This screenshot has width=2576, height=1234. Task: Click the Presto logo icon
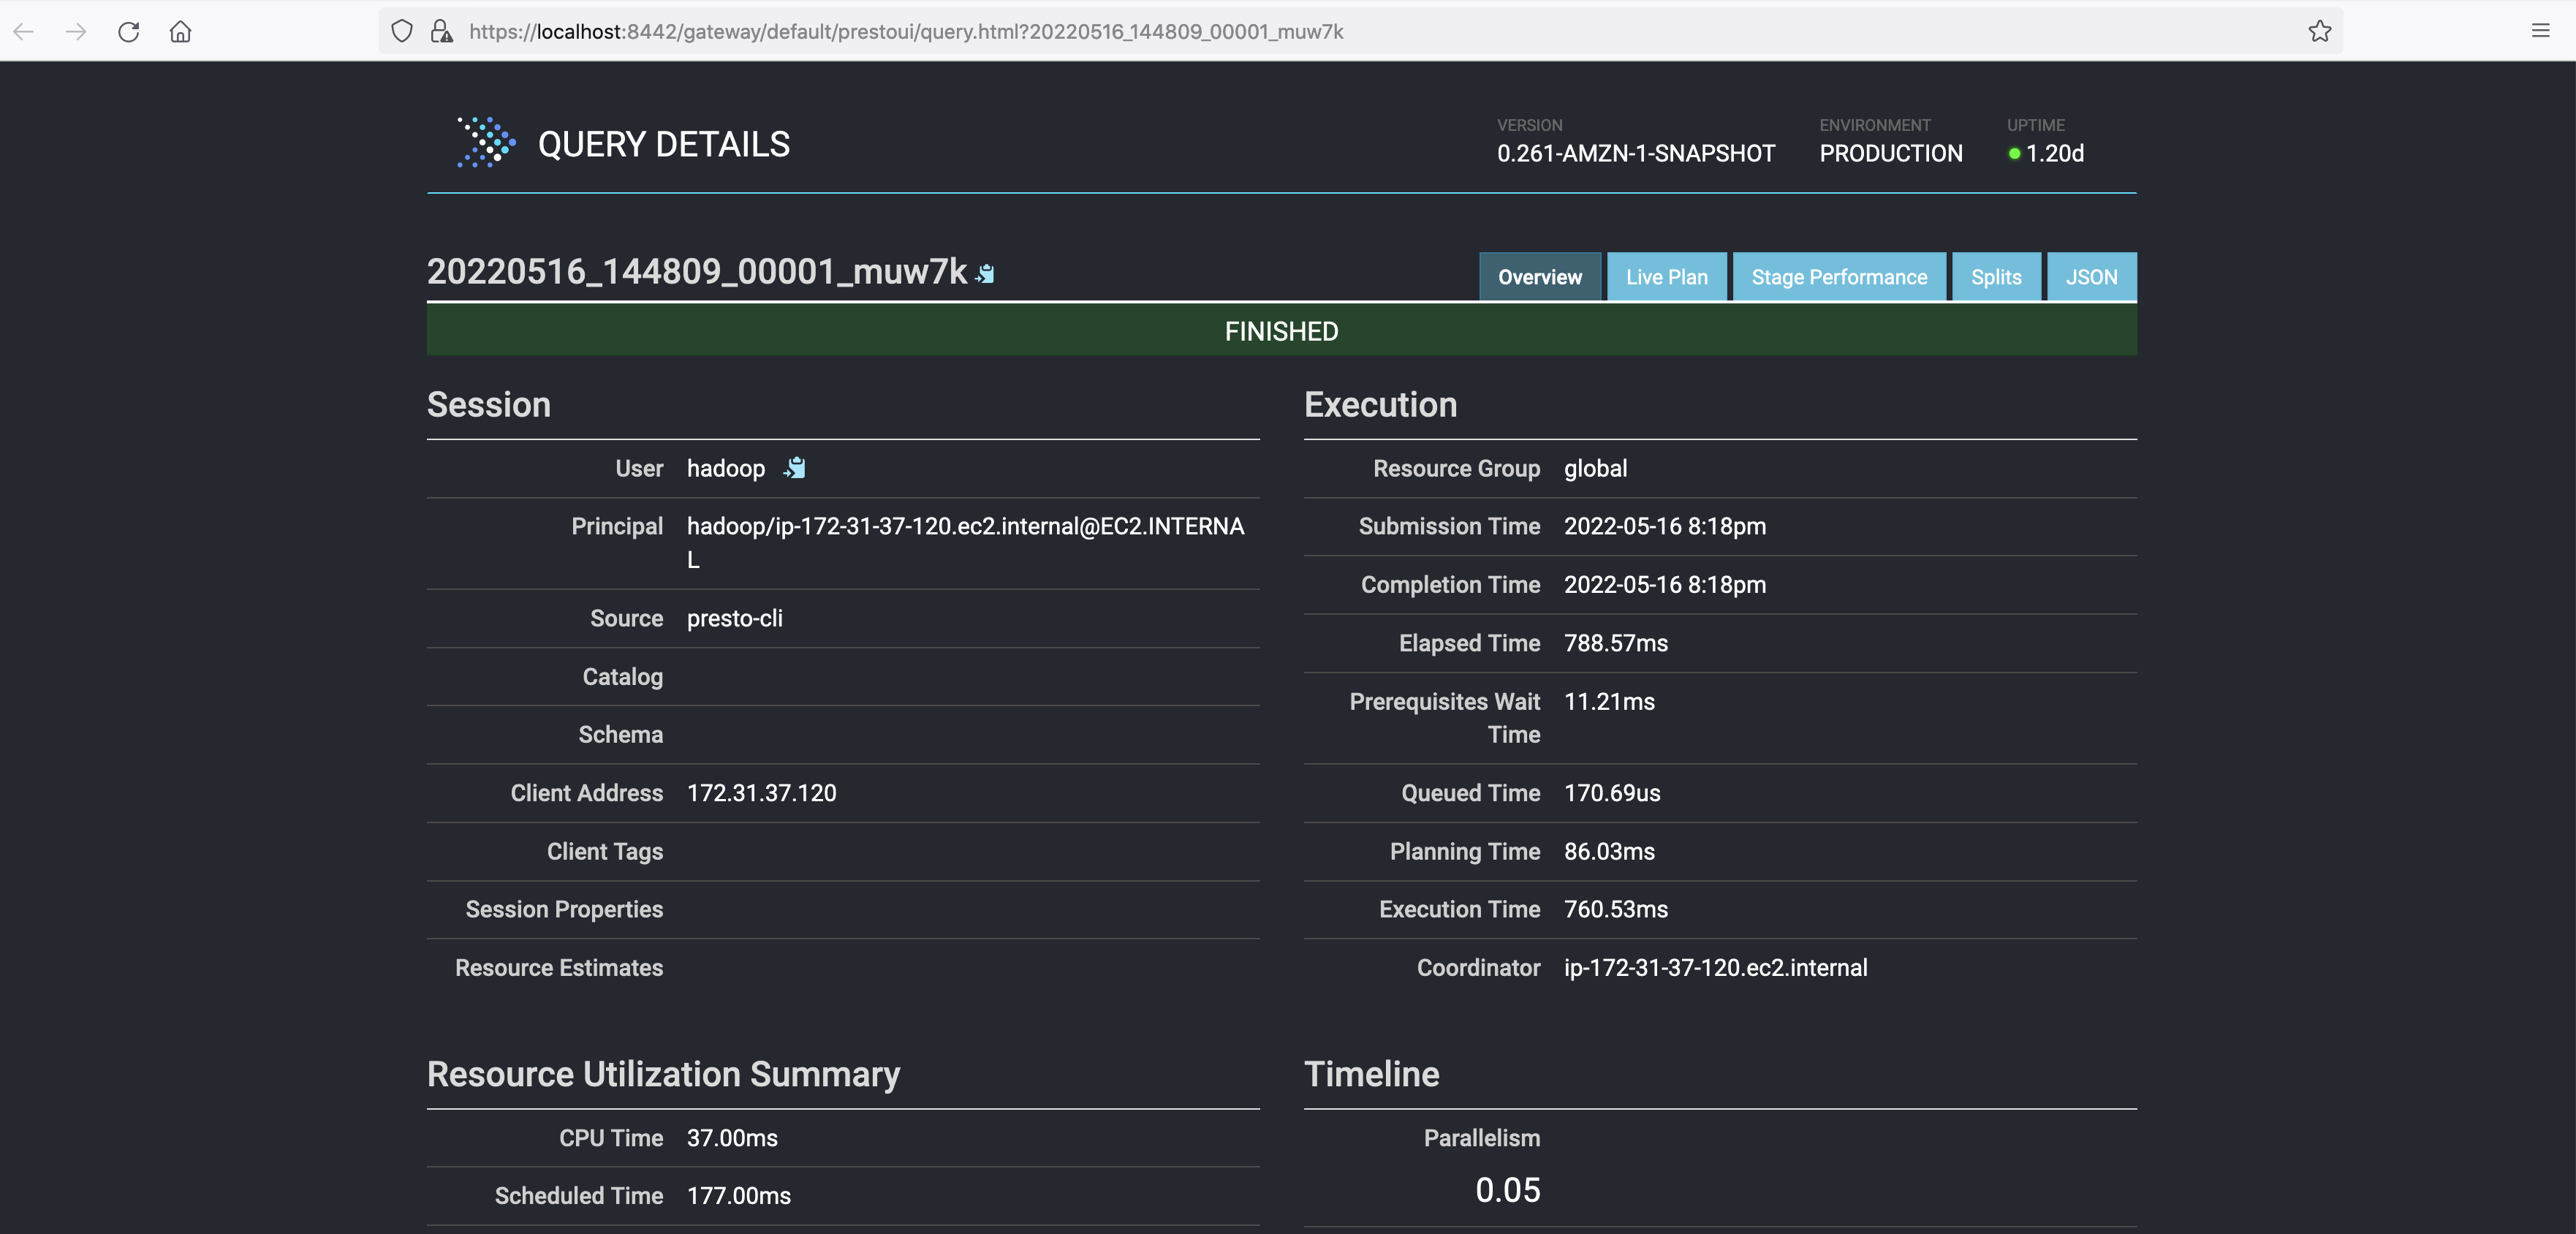point(486,143)
